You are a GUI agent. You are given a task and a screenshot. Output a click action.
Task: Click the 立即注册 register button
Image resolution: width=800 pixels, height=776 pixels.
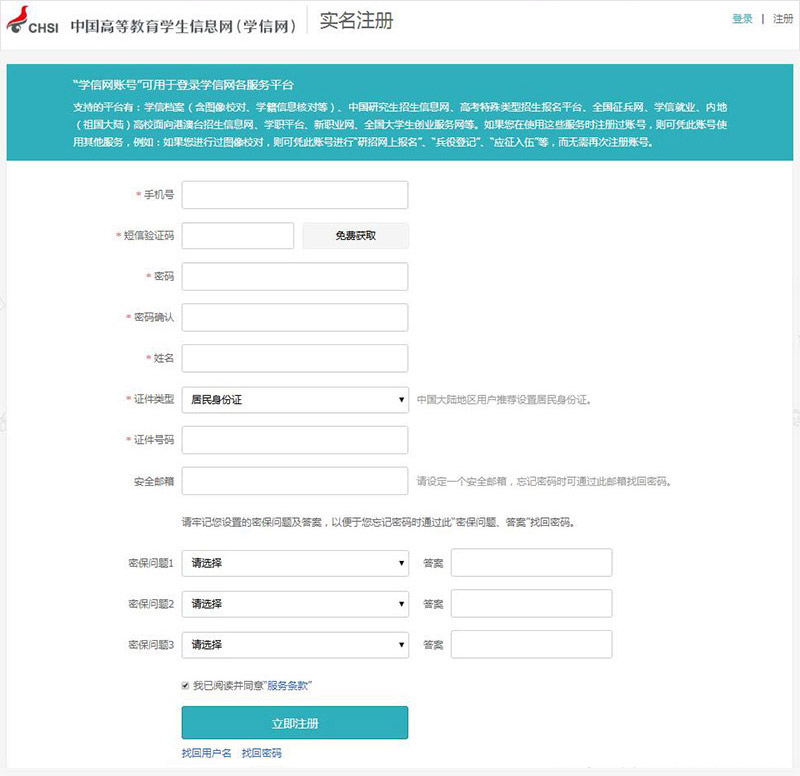point(295,723)
